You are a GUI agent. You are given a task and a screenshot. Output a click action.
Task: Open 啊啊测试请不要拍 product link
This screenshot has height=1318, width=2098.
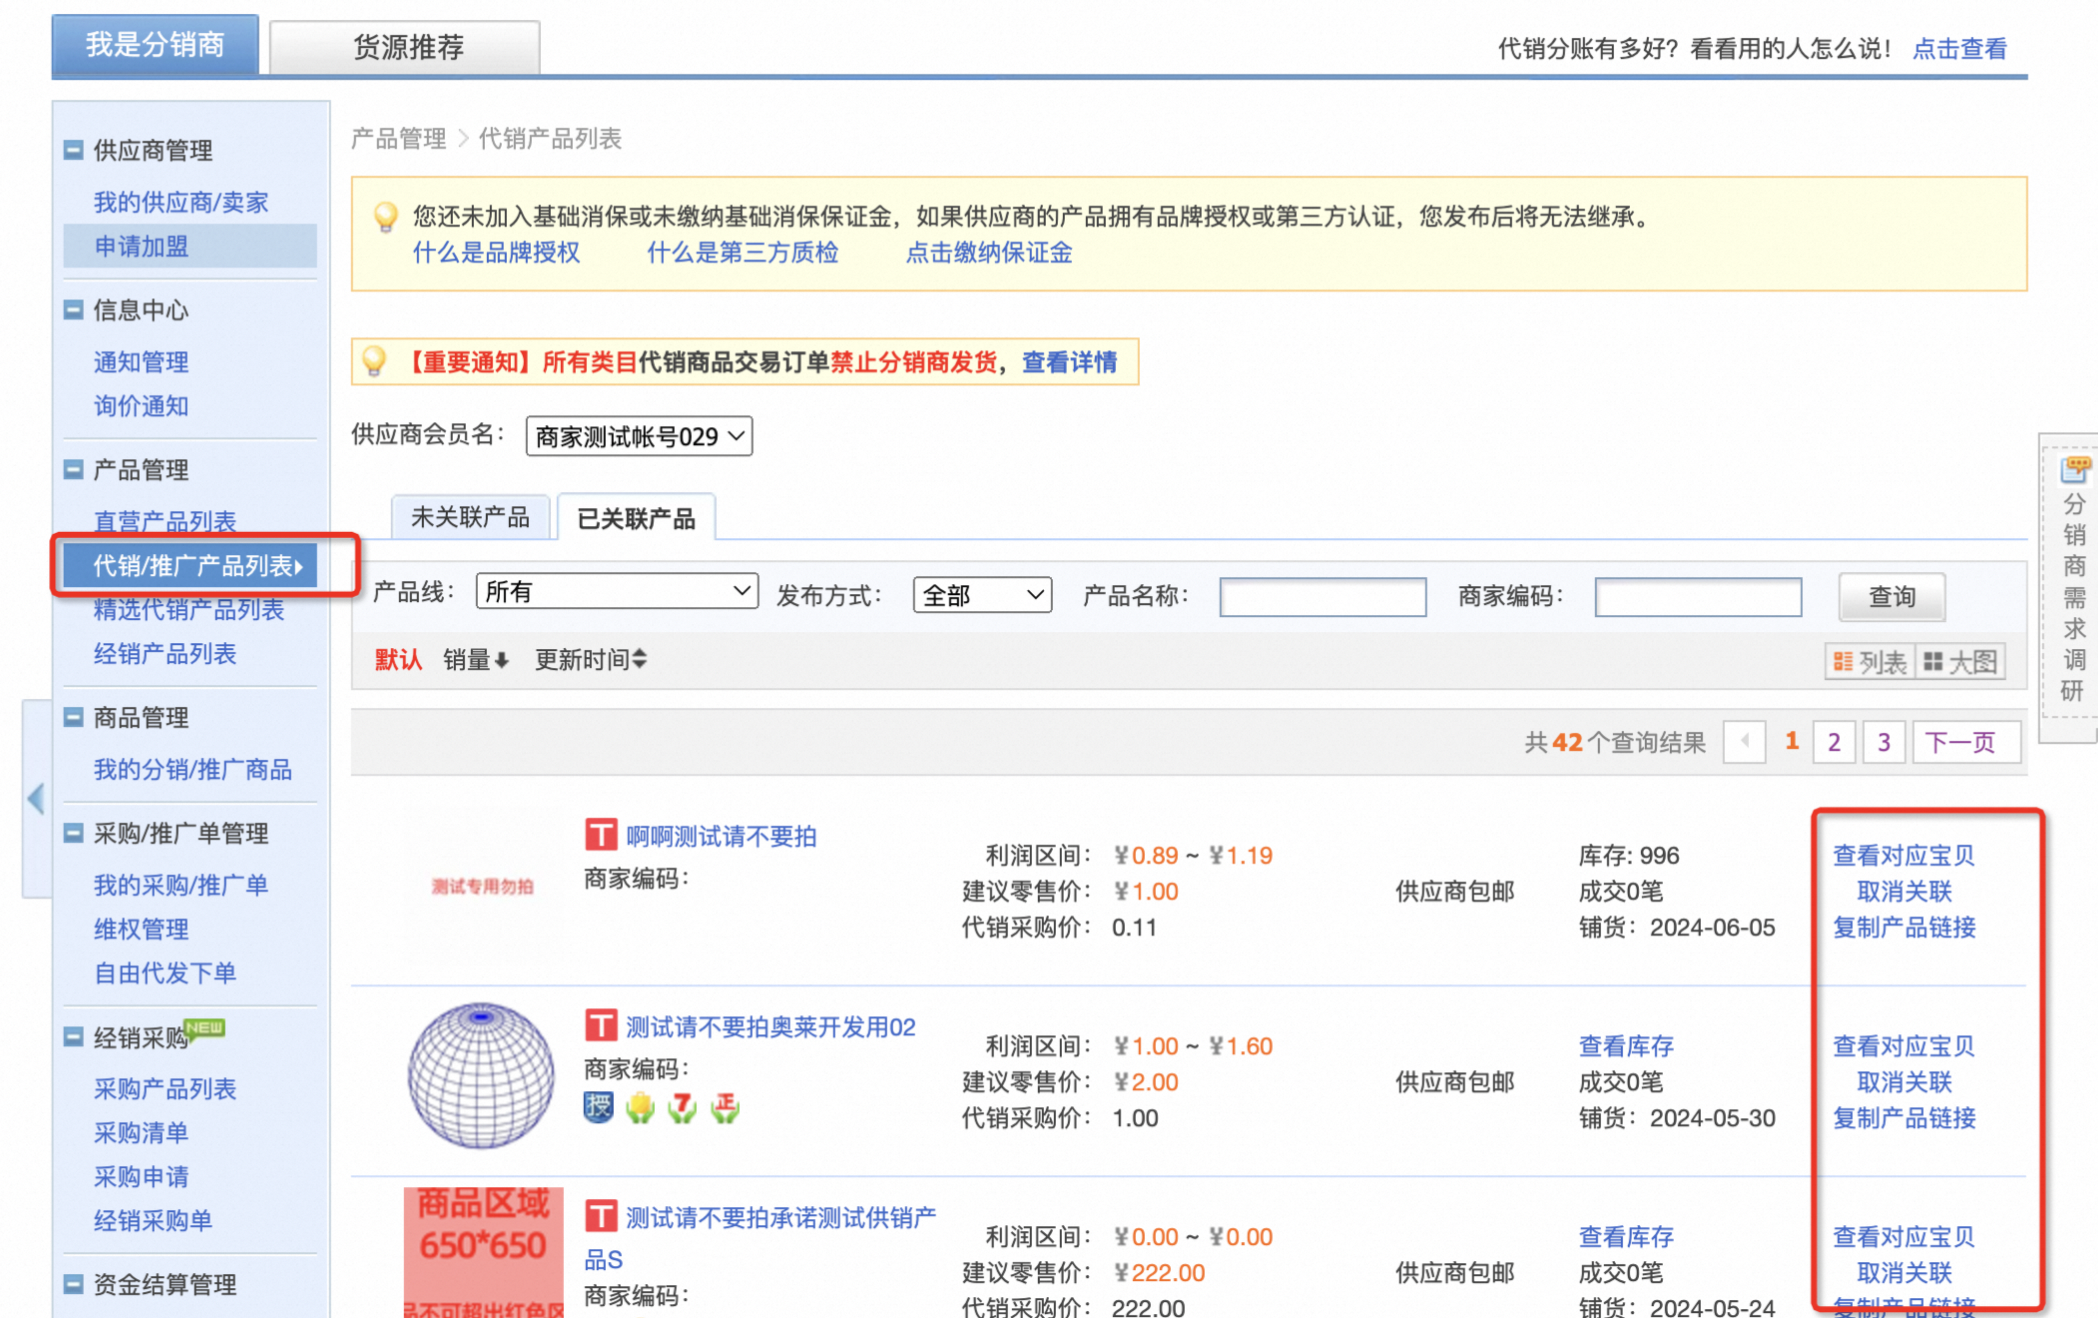pyautogui.click(x=721, y=836)
